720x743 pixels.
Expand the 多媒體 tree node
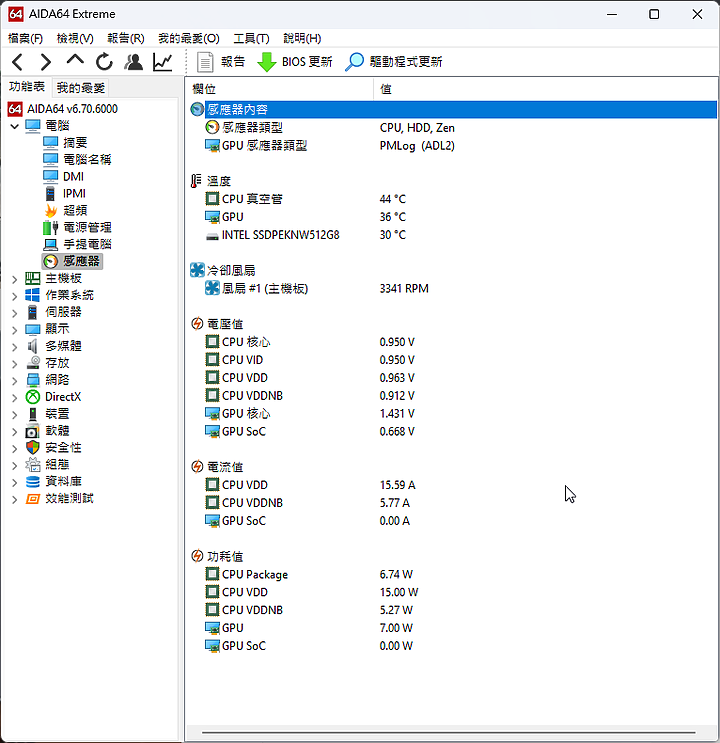coord(15,347)
